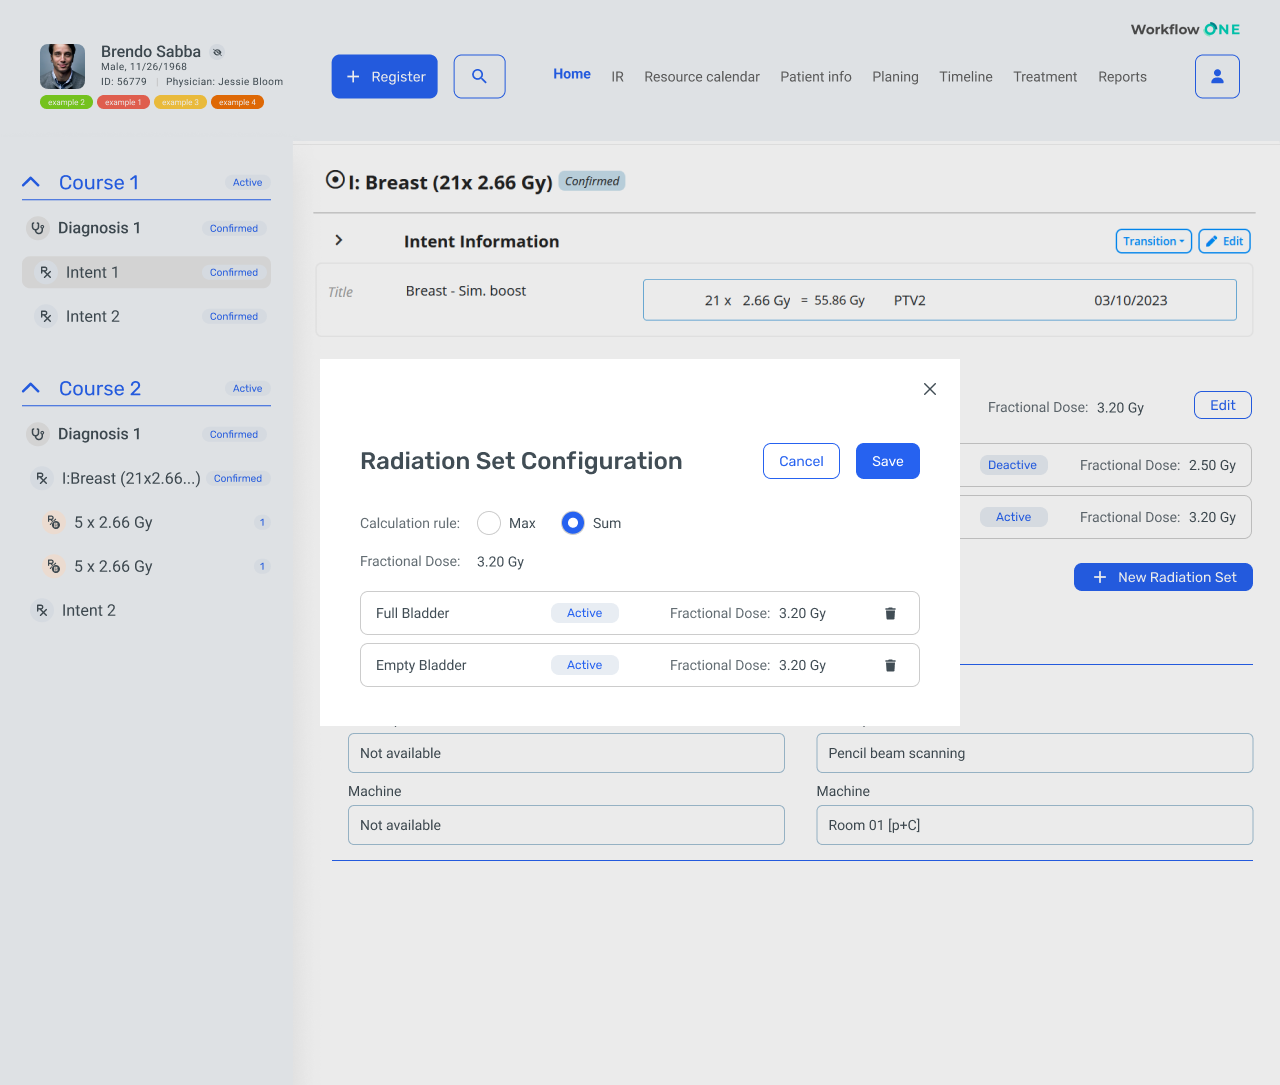Open the IR tab
The height and width of the screenshot is (1085, 1280).
point(618,77)
